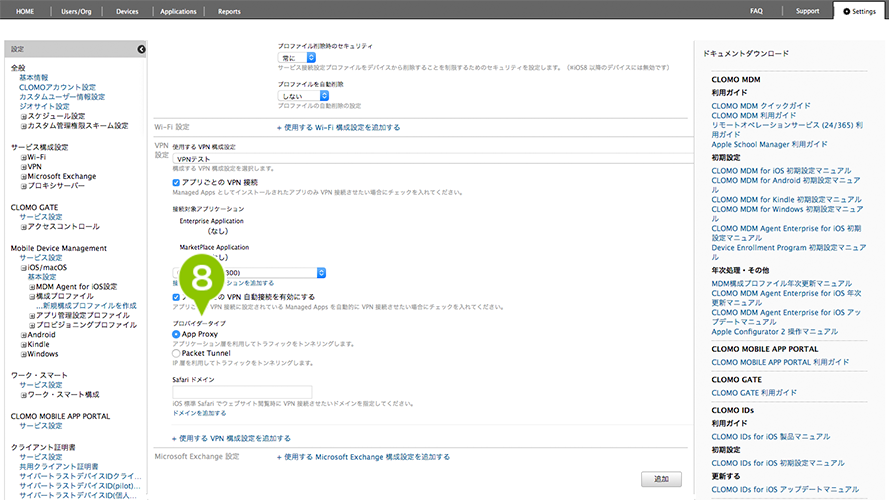Open CLOMO GATE 利用ガイド link
The image size is (889, 500).
[754, 393]
